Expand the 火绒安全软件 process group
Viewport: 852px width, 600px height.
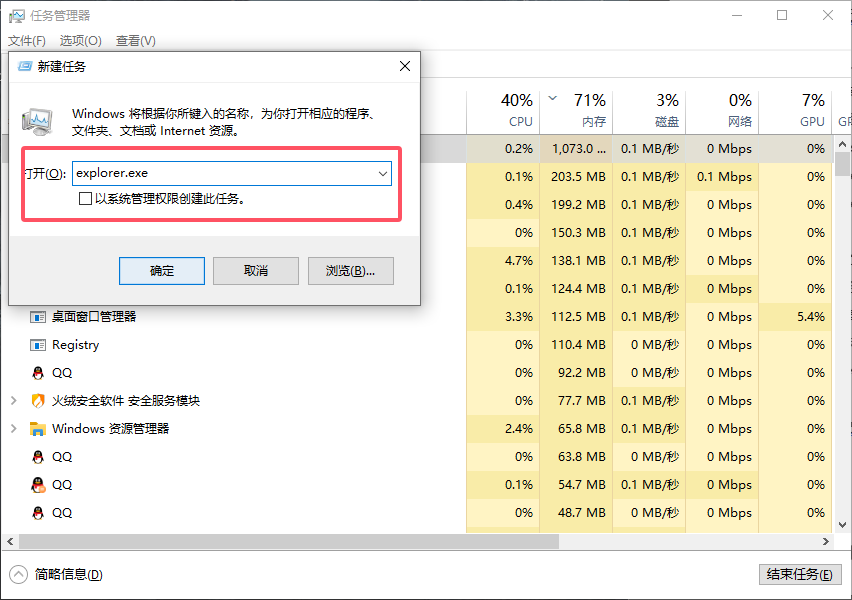[x=13, y=401]
